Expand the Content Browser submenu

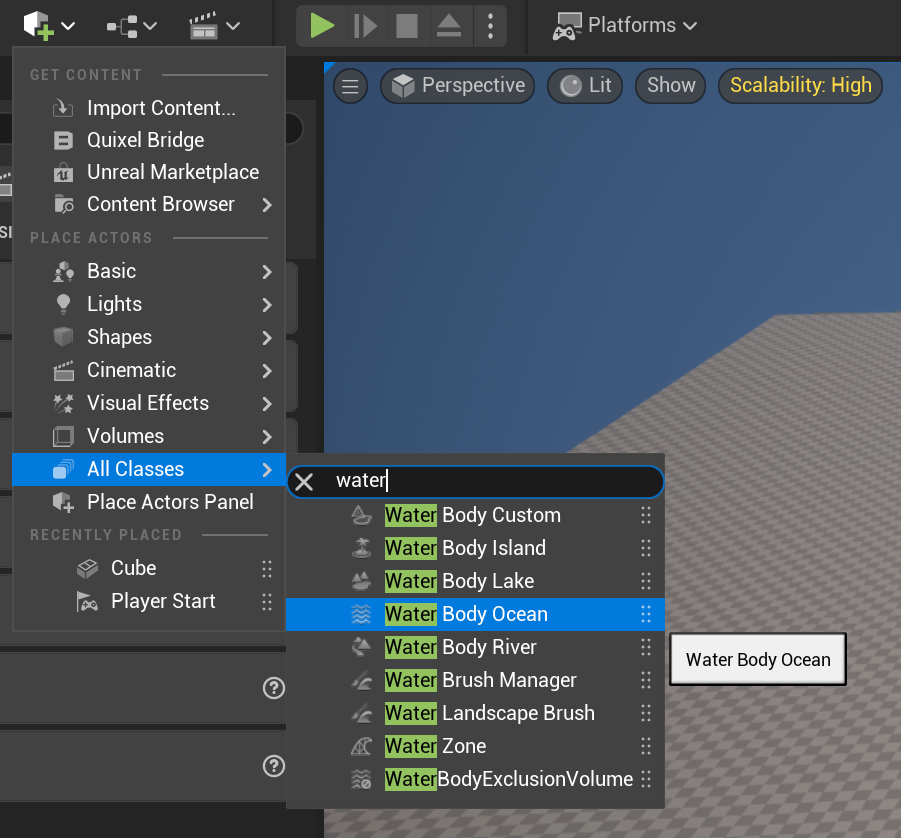point(149,205)
